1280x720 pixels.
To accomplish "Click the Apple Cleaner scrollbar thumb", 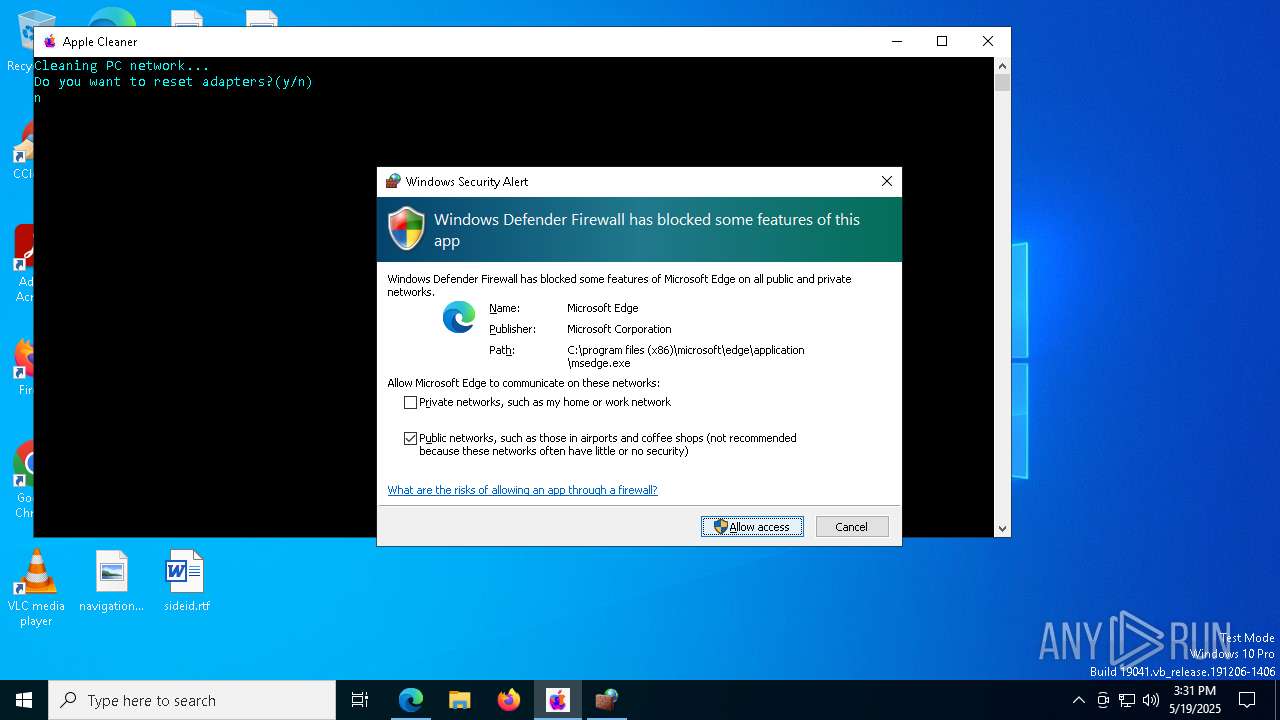I will (1002, 82).
